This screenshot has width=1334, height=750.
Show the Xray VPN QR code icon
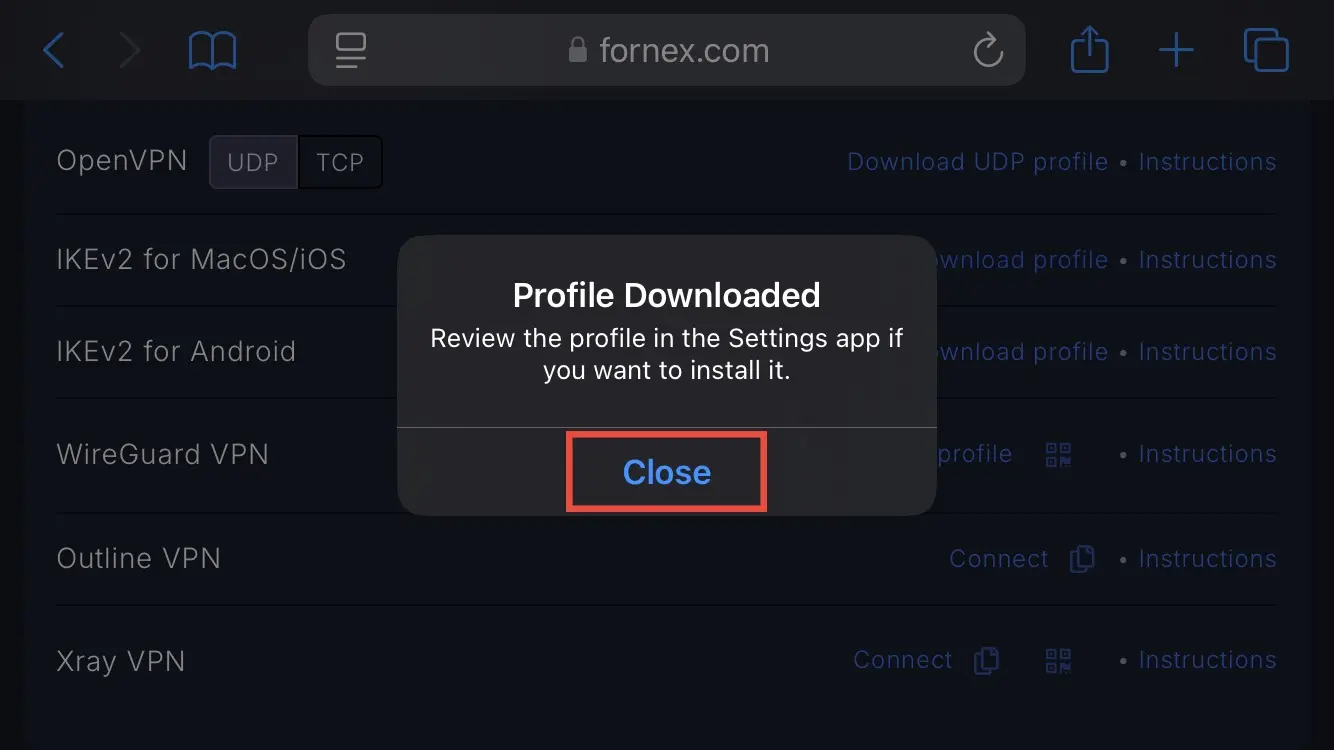[1058, 660]
